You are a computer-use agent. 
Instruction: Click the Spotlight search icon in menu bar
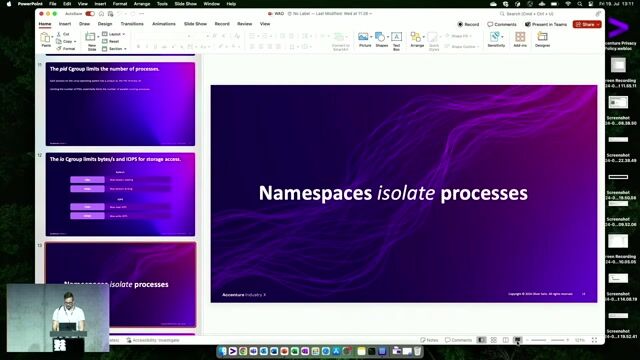pyautogui.click(x=580, y=4)
